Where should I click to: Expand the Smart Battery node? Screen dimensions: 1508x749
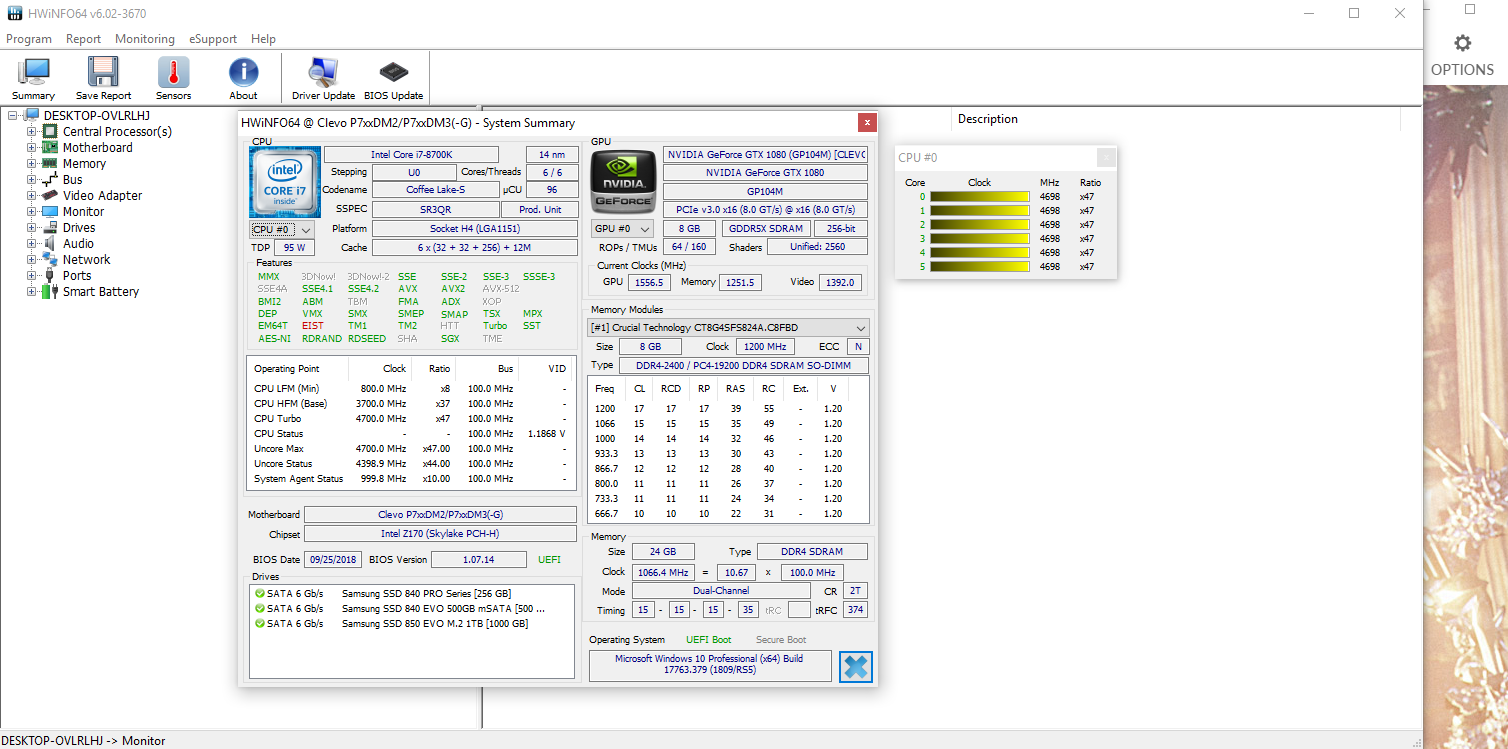coord(31,291)
